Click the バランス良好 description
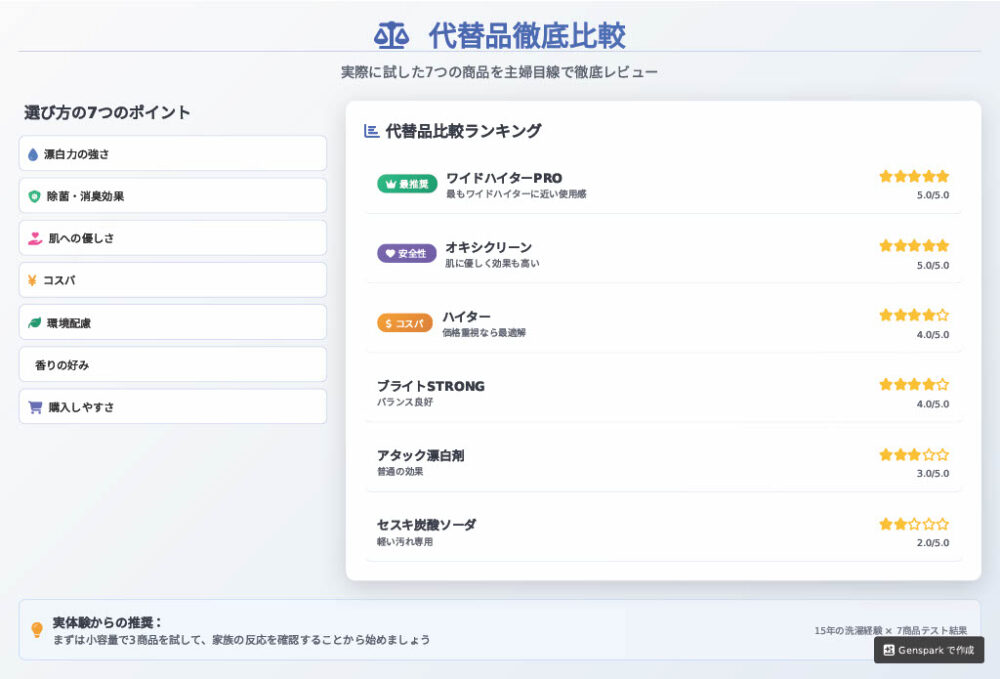Screen dimensions: 1000x679 pos(405,402)
